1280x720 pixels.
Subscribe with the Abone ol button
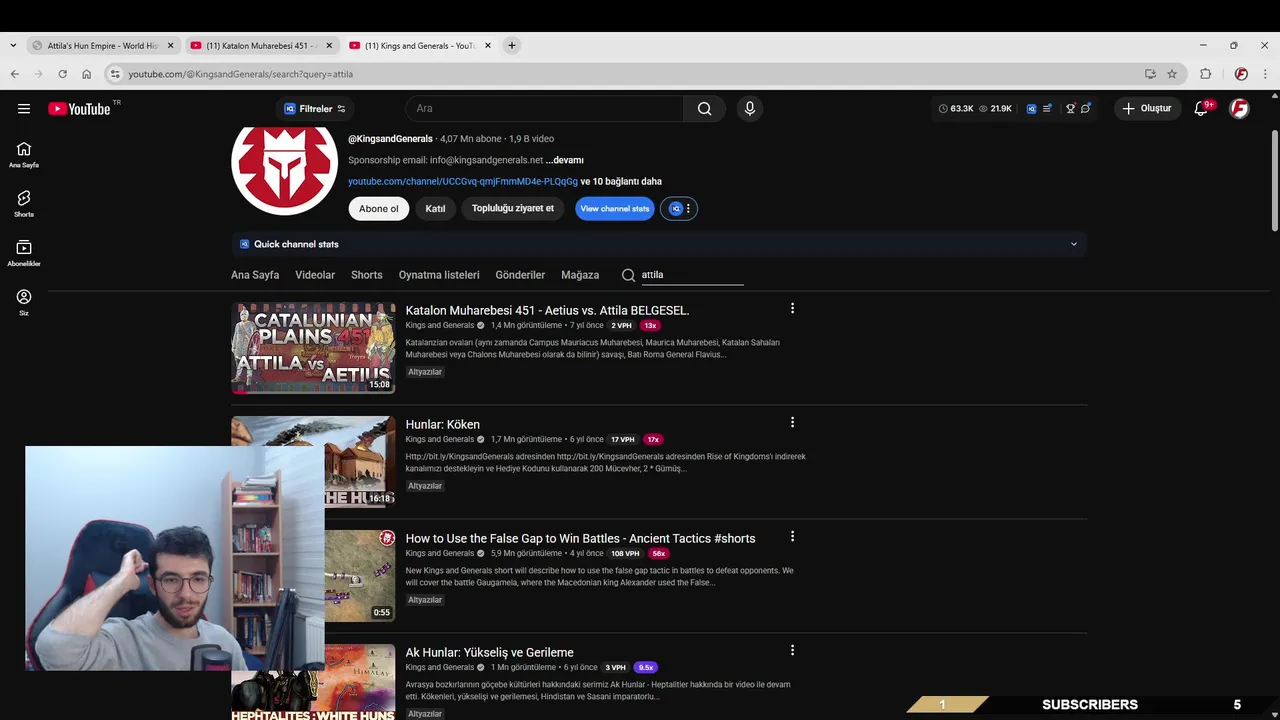click(379, 209)
